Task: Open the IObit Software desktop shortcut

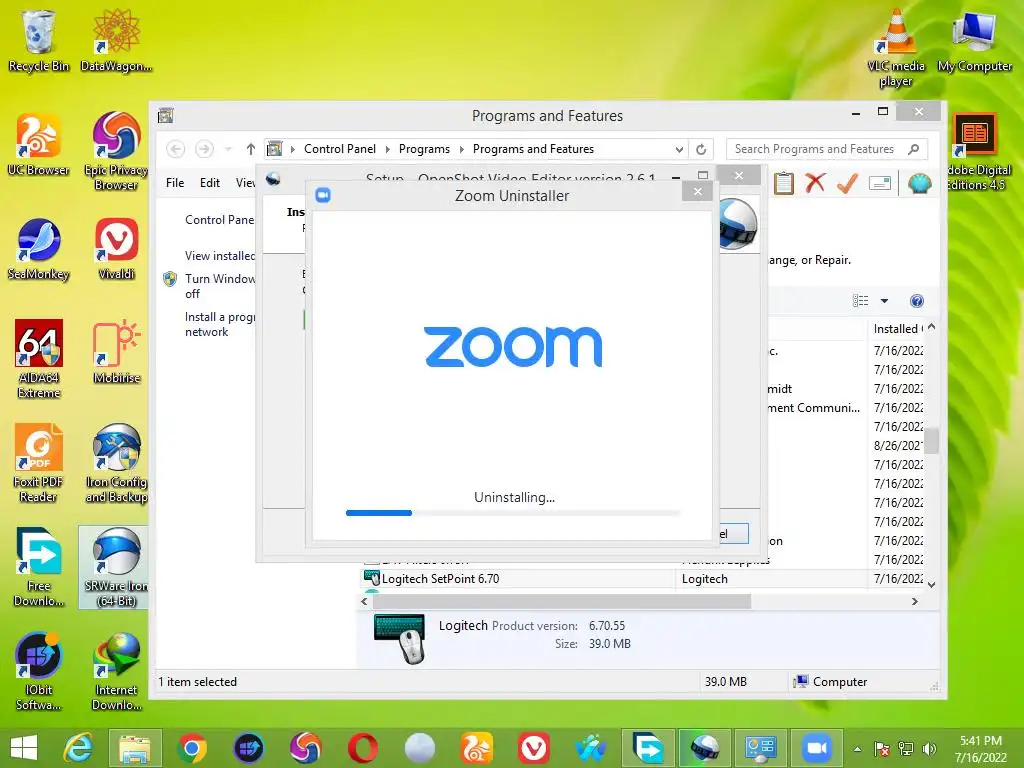Action: (38, 671)
